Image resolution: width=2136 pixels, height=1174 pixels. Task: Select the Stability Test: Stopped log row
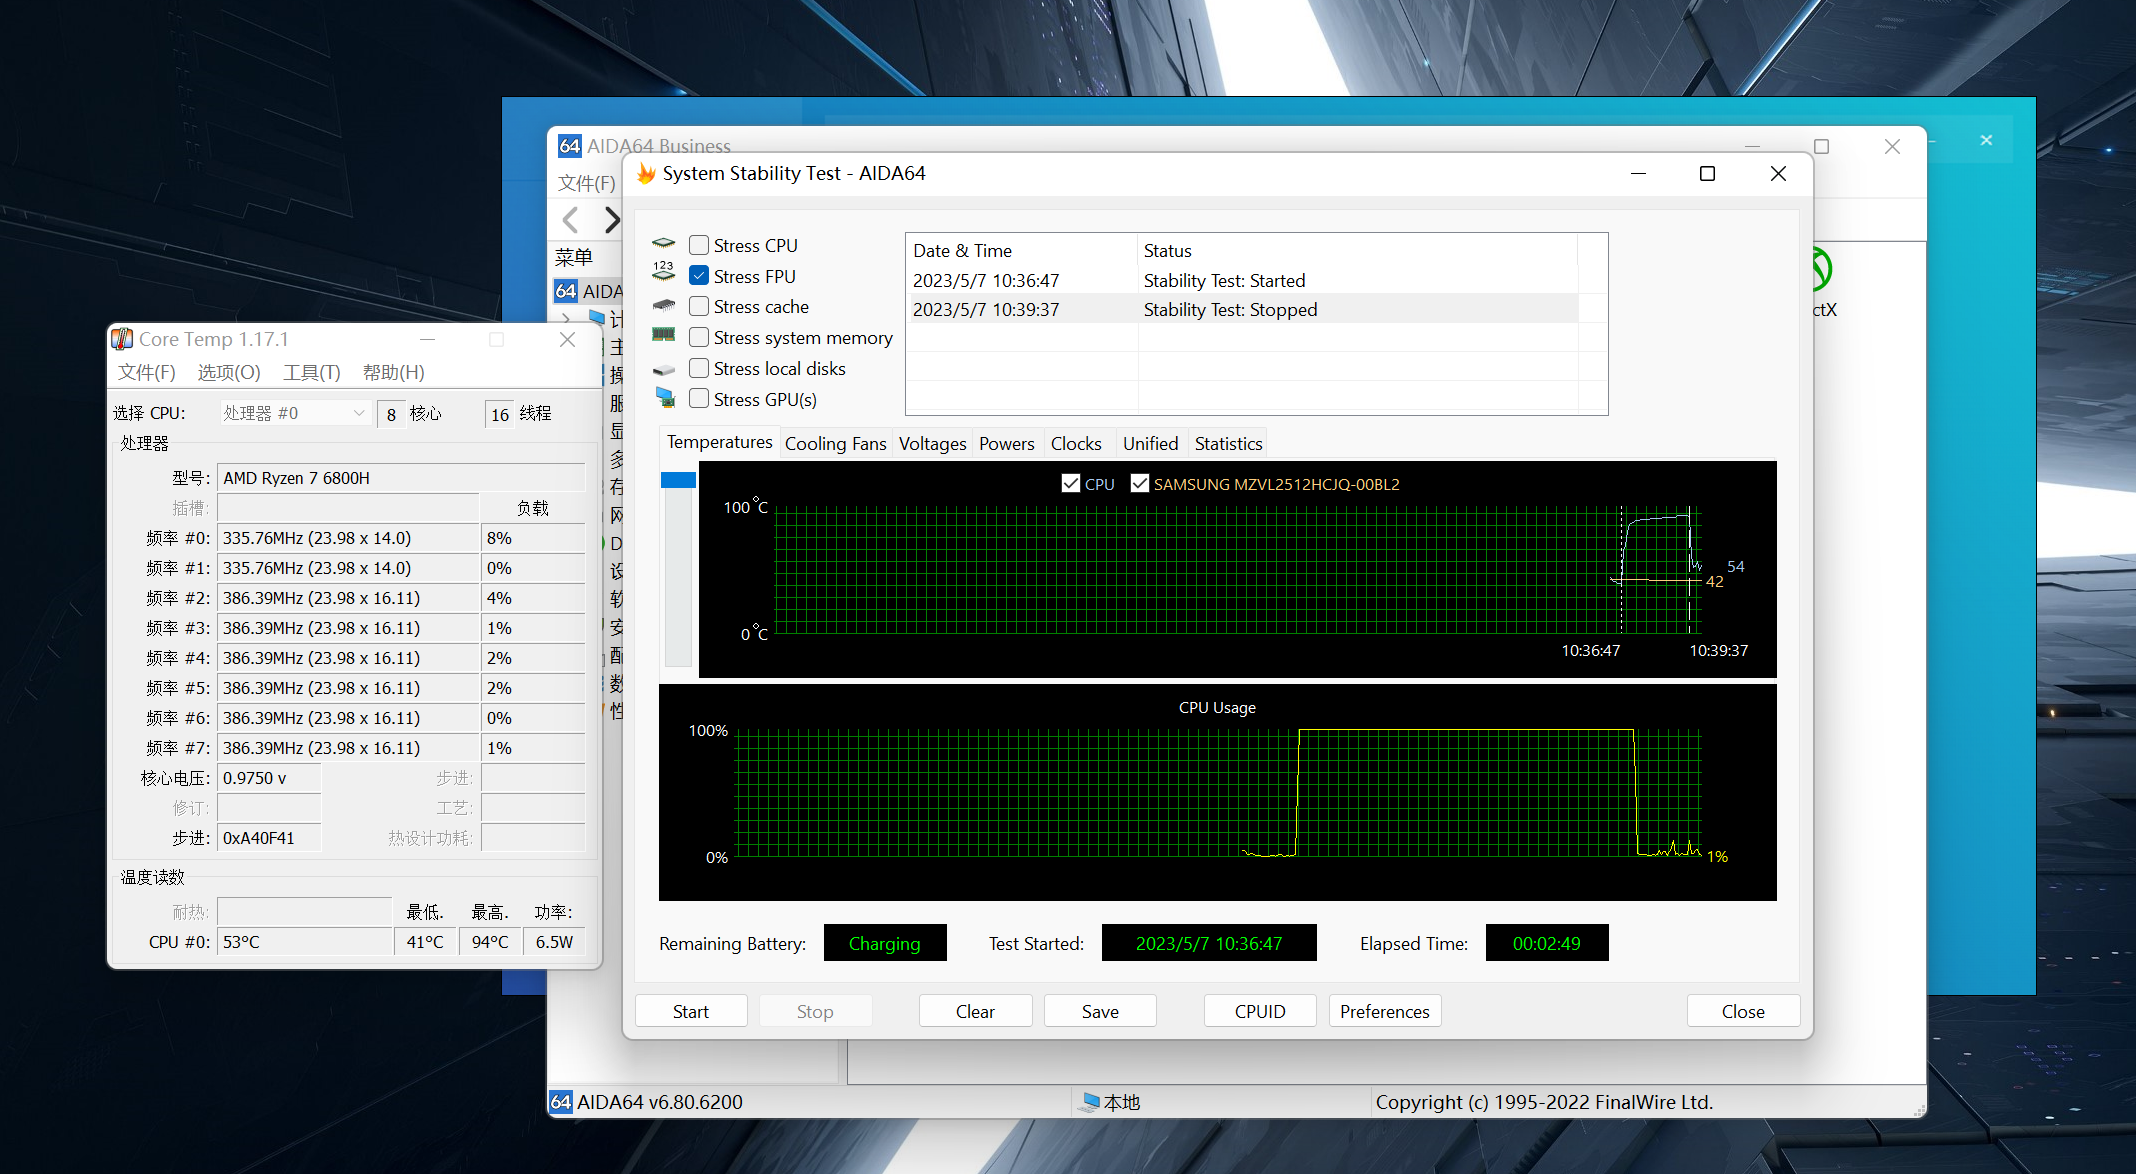pyautogui.click(x=1241, y=309)
